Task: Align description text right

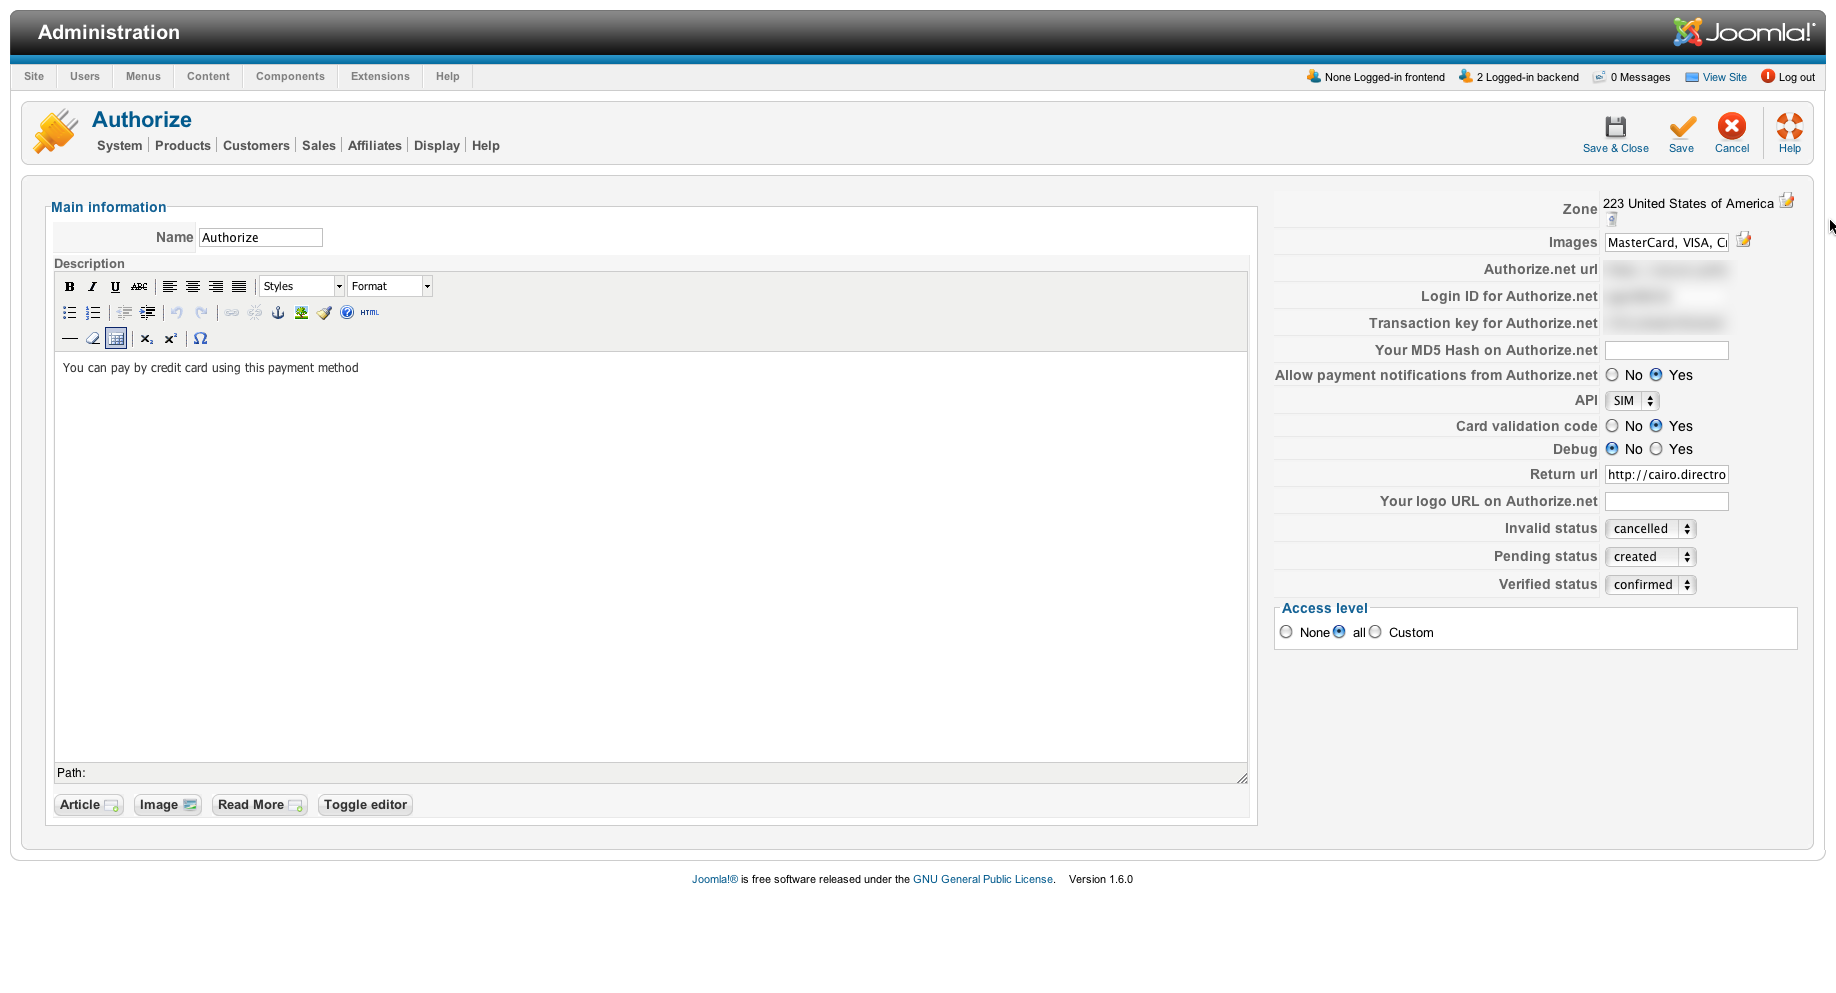Action: coord(216,286)
